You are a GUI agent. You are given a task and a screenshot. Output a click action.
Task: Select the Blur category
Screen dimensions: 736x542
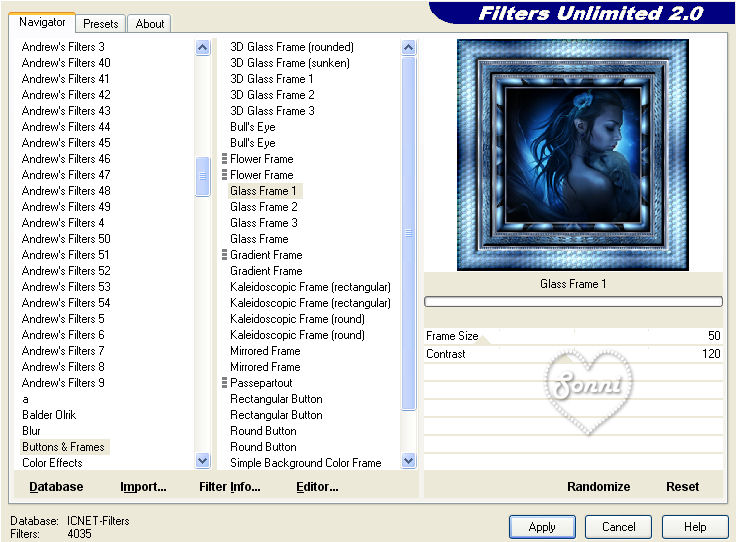coord(31,431)
